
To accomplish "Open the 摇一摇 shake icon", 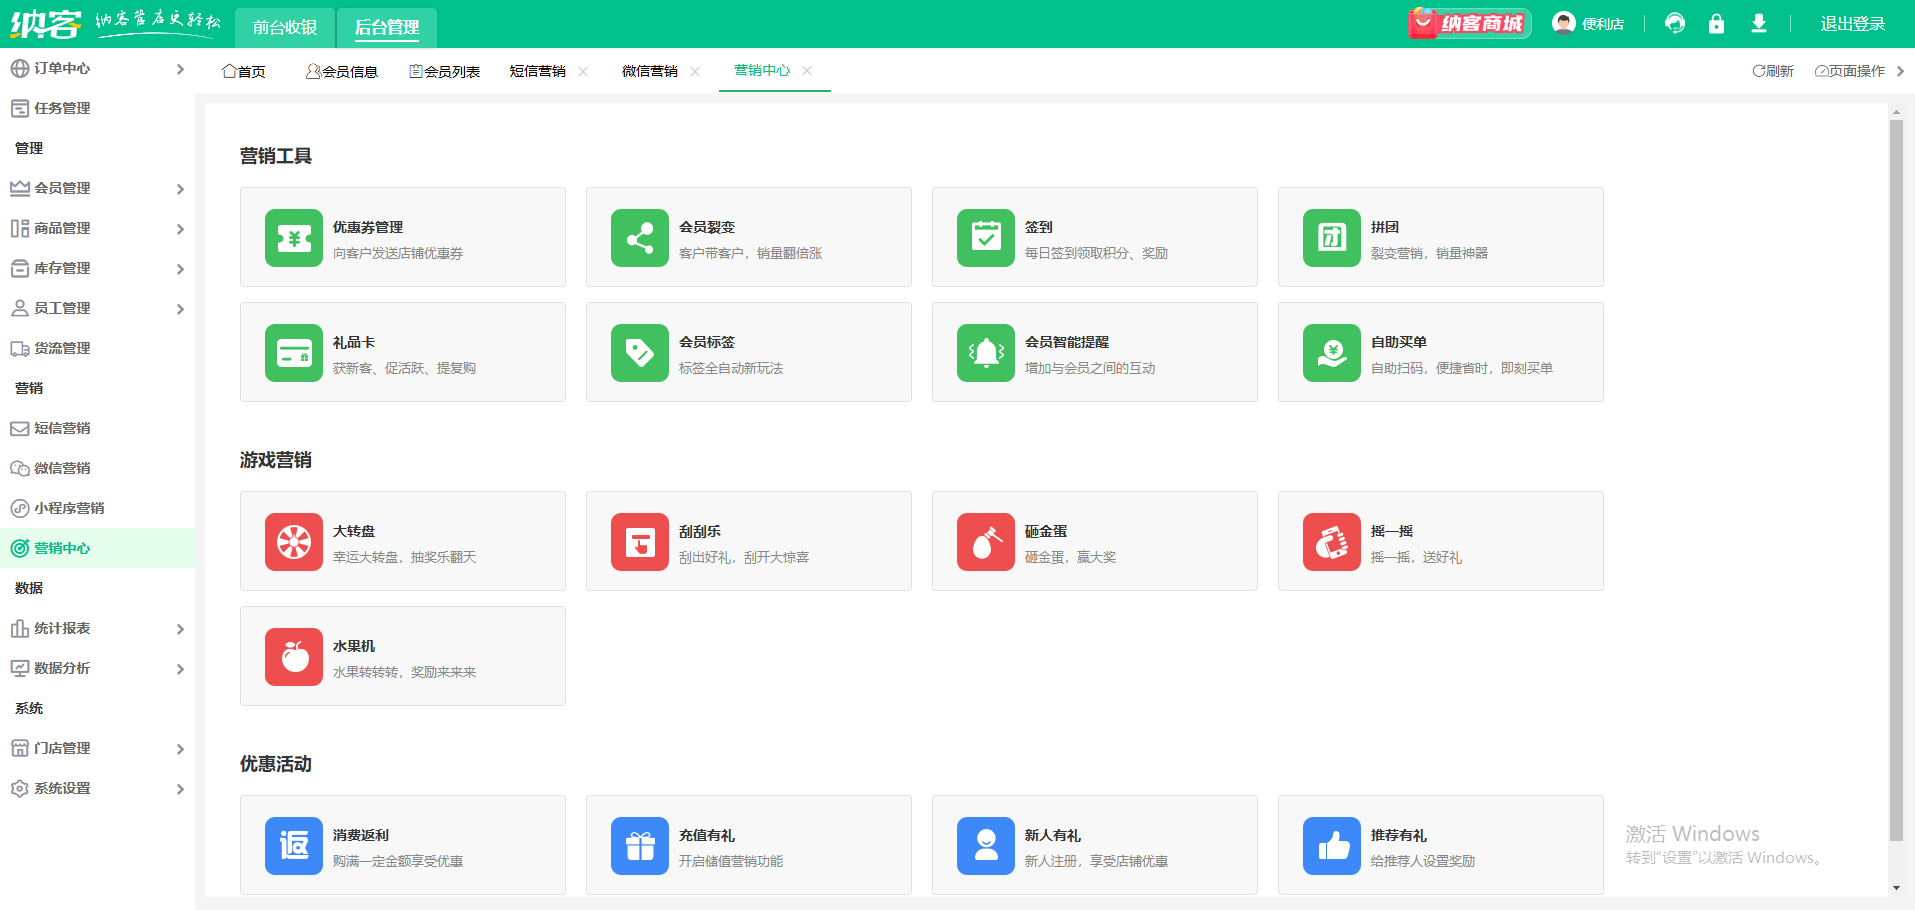I will pos(1332,542).
